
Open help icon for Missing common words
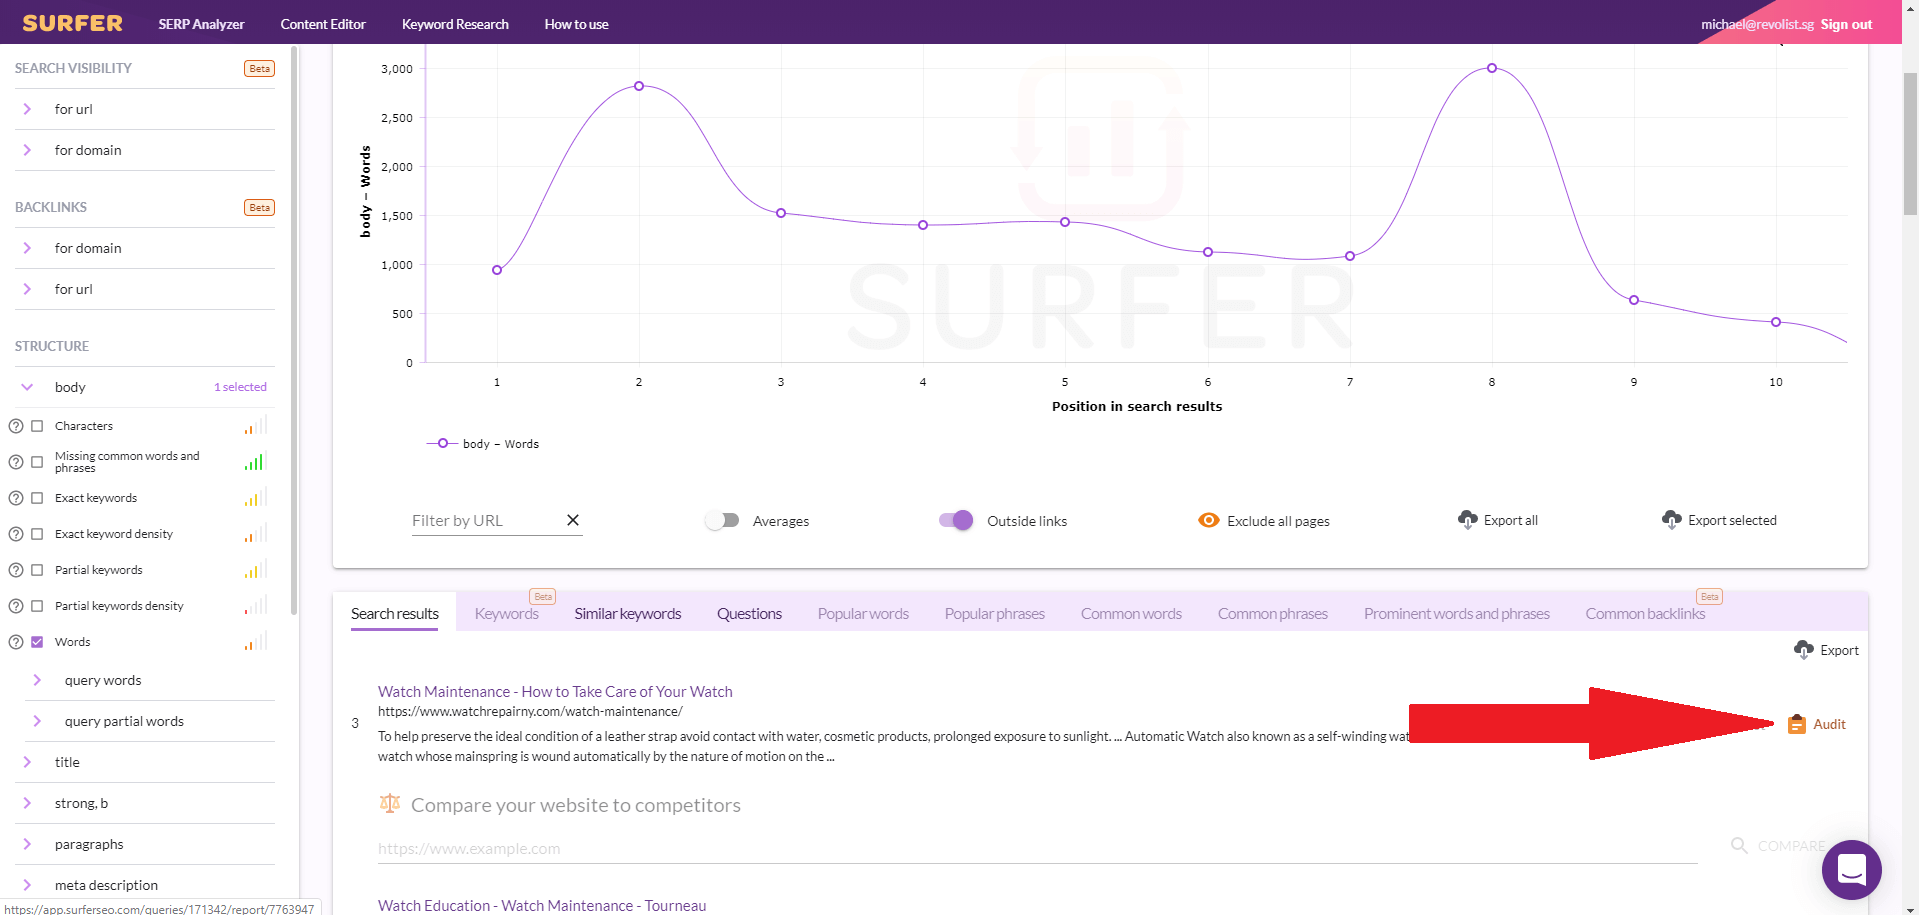point(16,462)
